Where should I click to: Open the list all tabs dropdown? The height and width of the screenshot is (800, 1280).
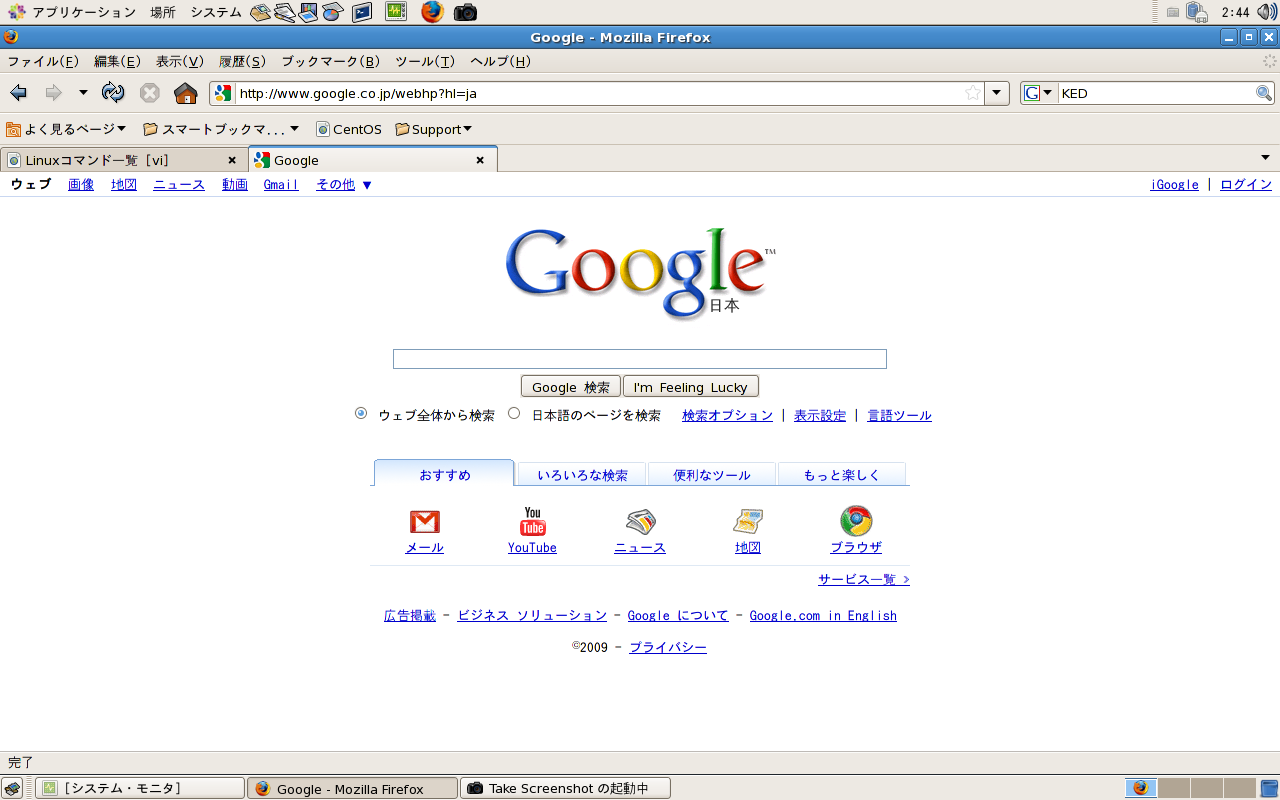(x=1265, y=158)
